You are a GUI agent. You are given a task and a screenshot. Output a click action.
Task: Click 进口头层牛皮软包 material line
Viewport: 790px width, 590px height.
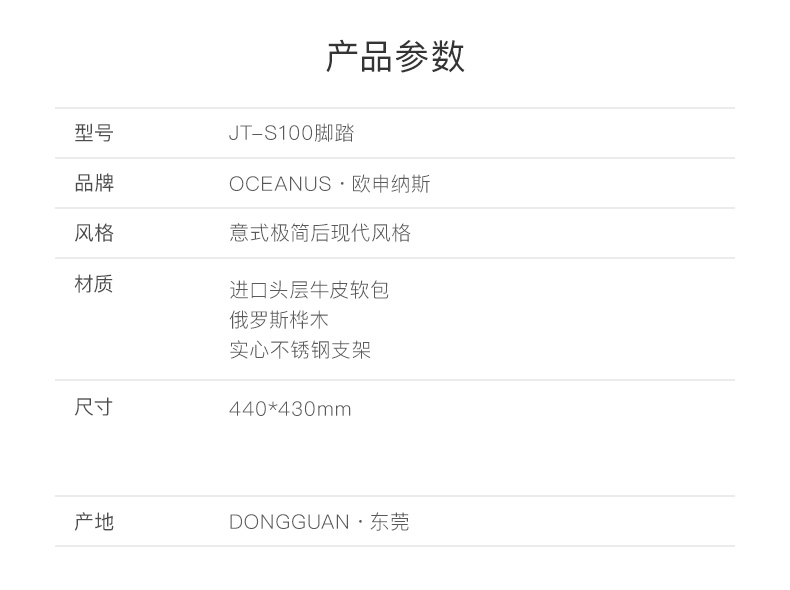pyautogui.click(x=309, y=290)
